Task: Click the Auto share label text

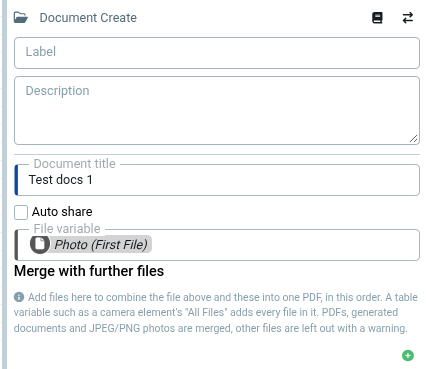Action: [62, 212]
